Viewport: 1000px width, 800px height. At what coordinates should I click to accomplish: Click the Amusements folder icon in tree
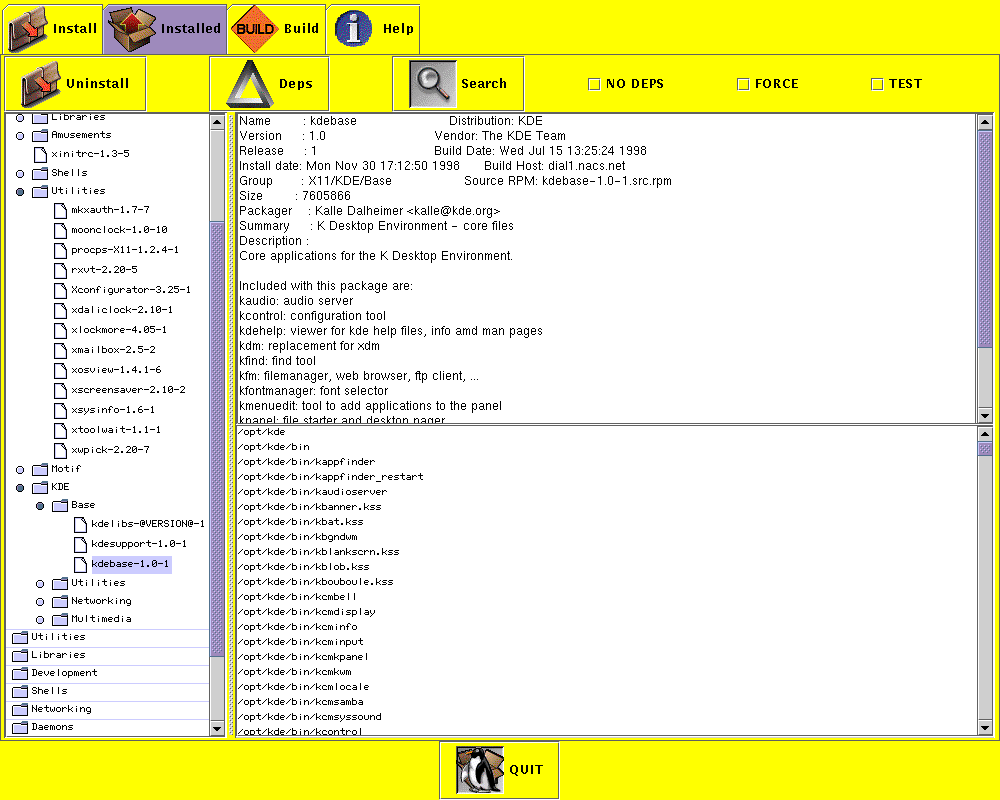(40, 135)
